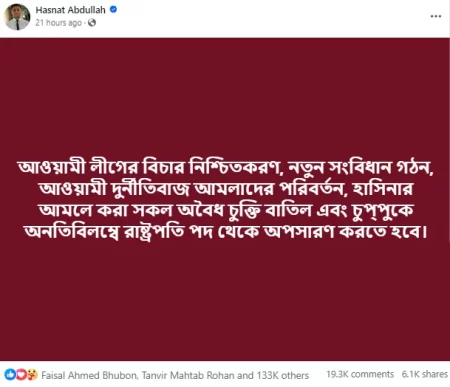The width and height of the screenshot is (450, 387).
Task: Click the blue verified badge icon
Action: coord(113,10)
